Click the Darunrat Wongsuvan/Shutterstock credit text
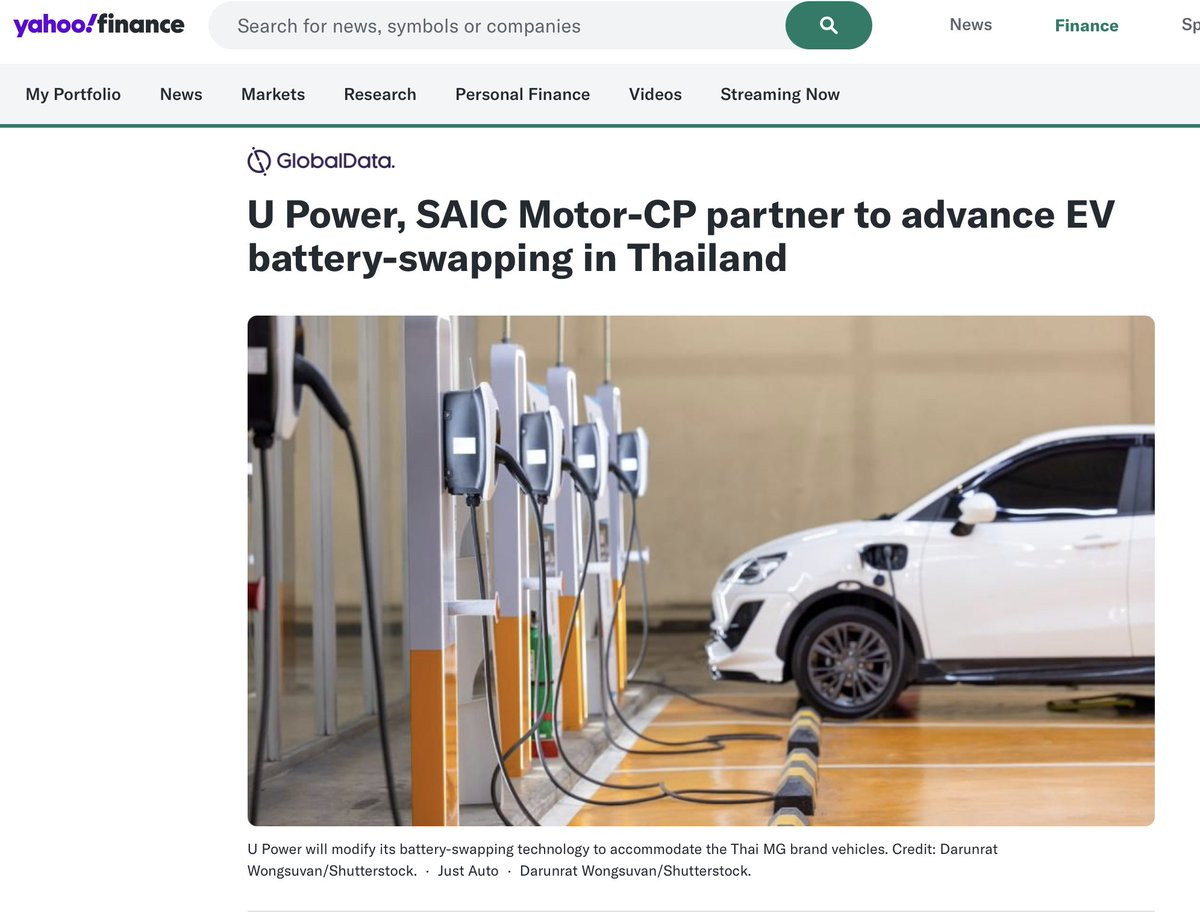Viewport: 1200px width, 913px height. click(x=635, y=871)
